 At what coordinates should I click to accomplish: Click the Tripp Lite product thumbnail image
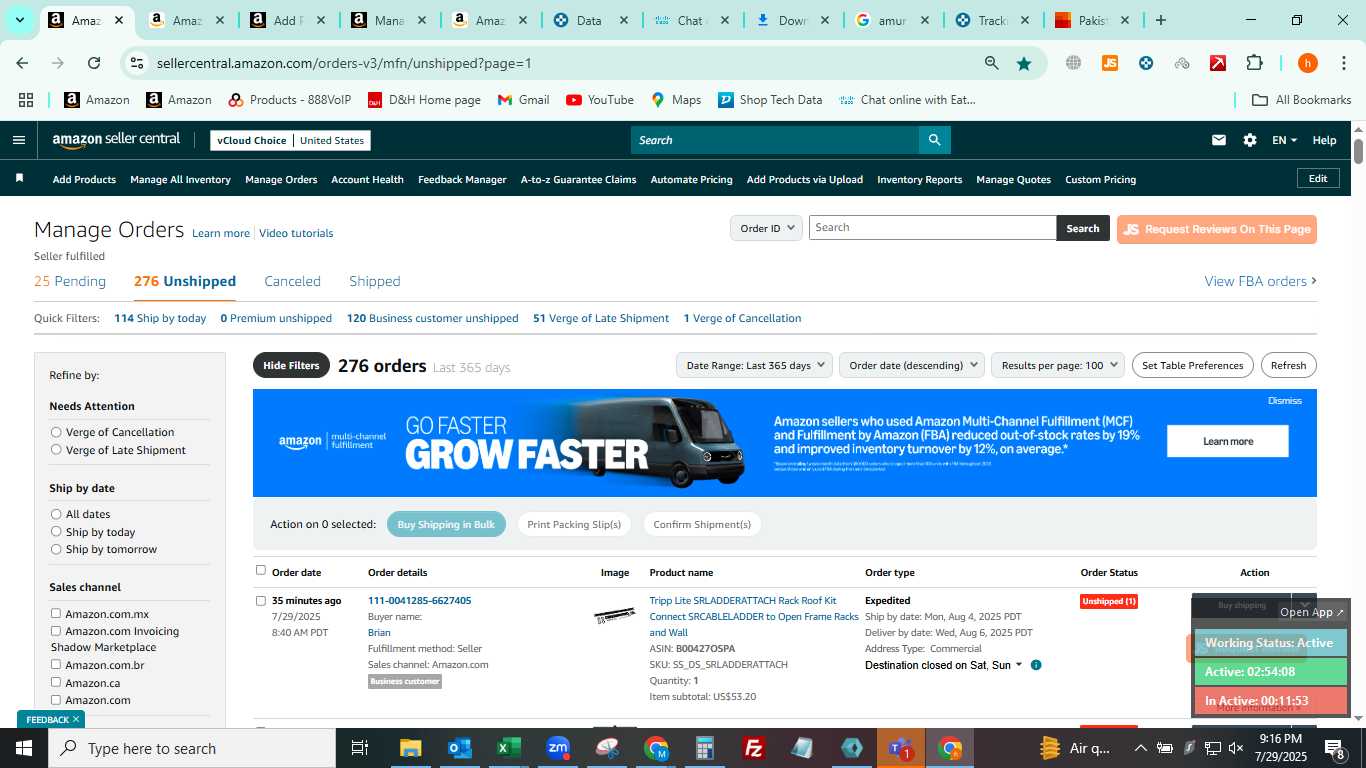point(614,615)
